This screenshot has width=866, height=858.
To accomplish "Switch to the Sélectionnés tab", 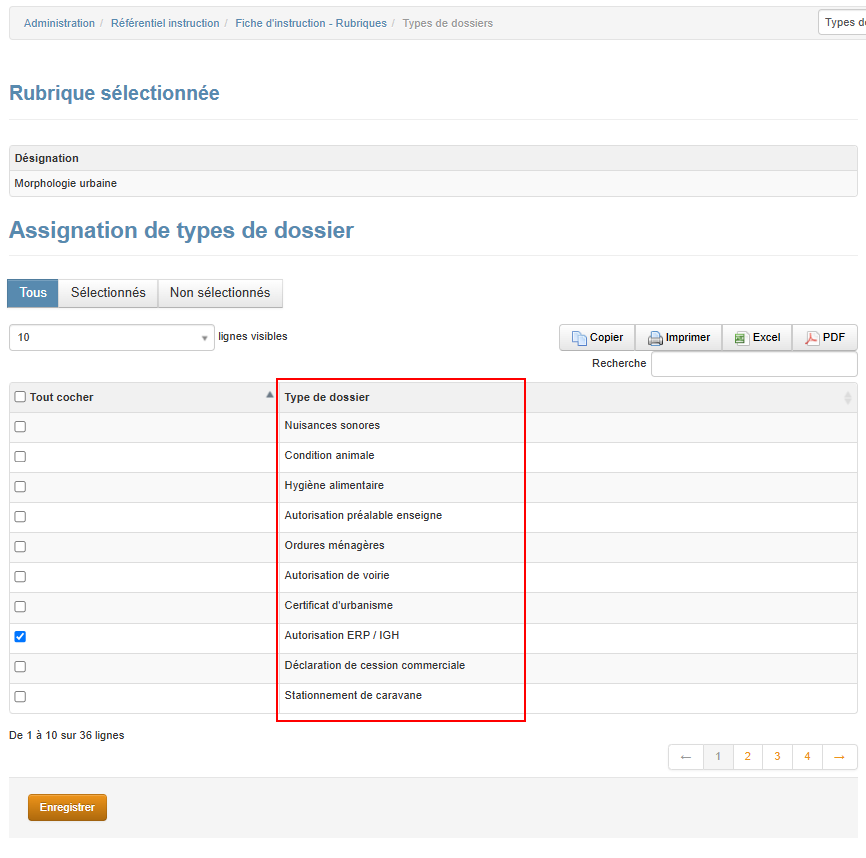I will (x=108, y=293).
